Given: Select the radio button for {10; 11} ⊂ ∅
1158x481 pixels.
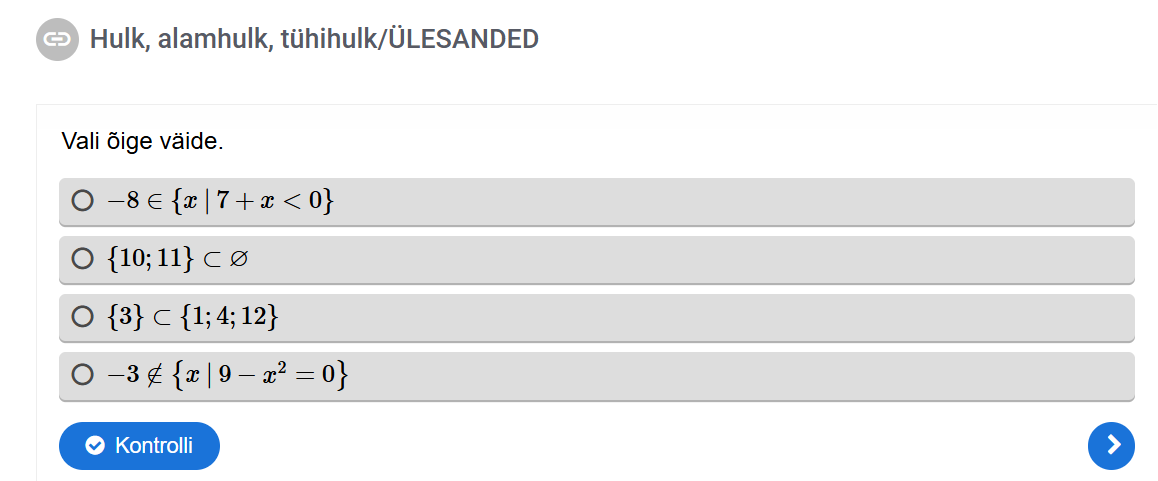Looking at the screenshot, I should pos(82,259).
